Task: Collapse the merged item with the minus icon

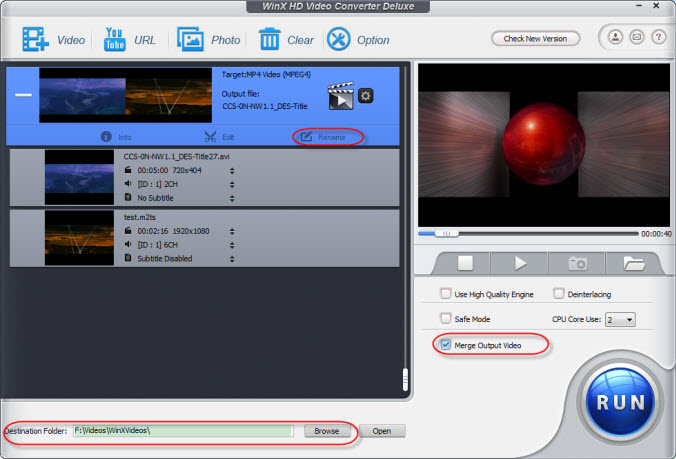Action: [23, 95]
